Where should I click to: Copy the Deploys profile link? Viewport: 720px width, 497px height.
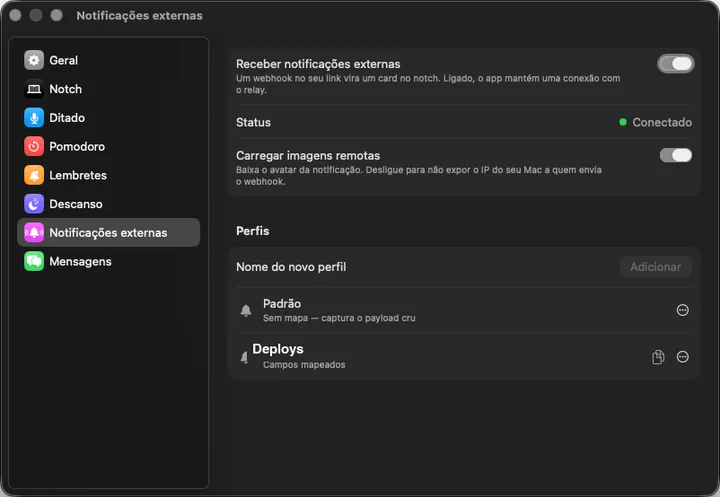(x=658, y=357)
